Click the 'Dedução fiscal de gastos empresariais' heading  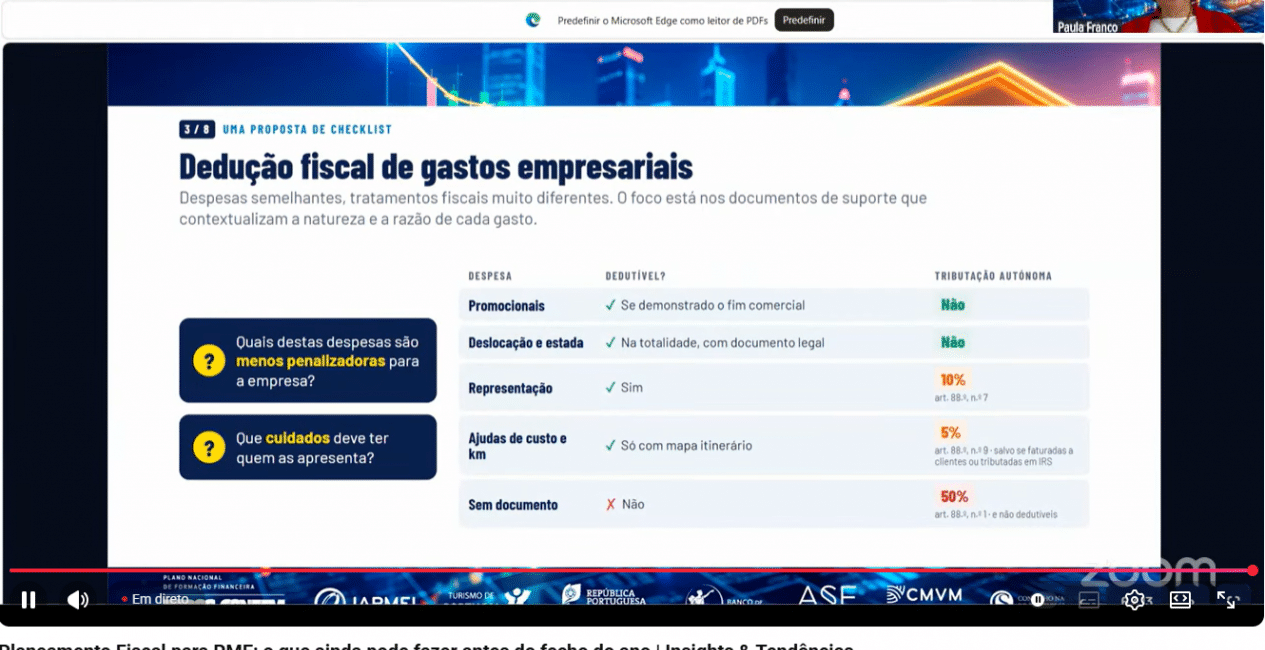436,165
